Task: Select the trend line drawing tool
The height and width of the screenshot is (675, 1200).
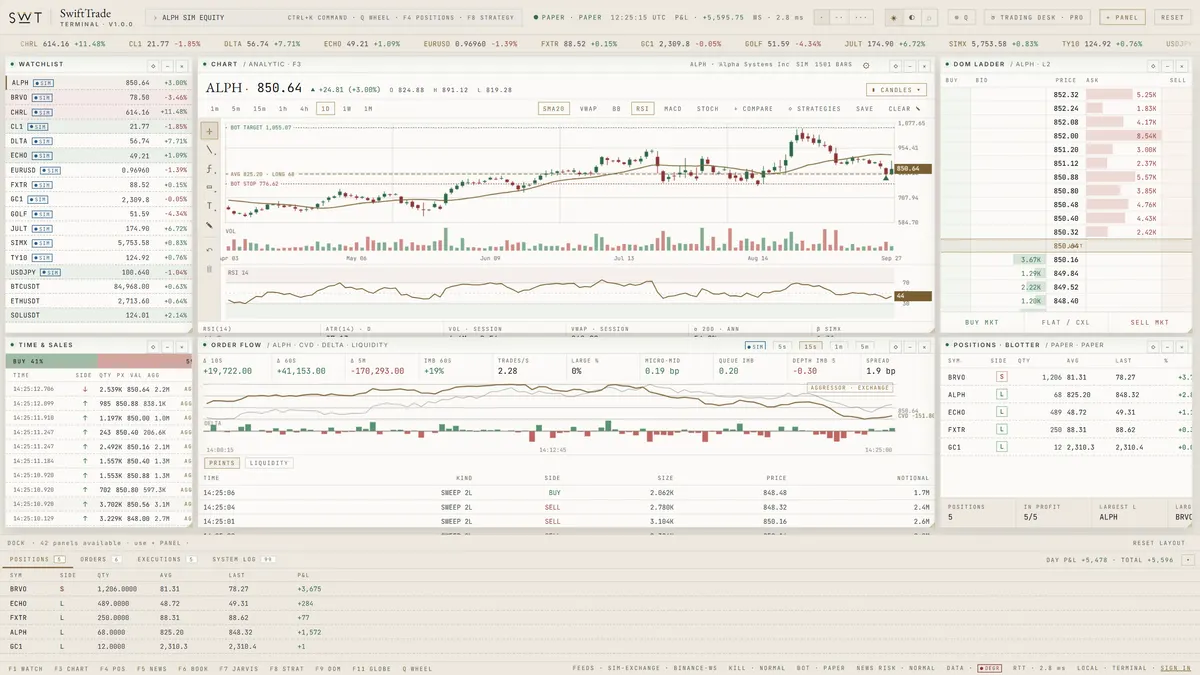Action: coord(210,150)
